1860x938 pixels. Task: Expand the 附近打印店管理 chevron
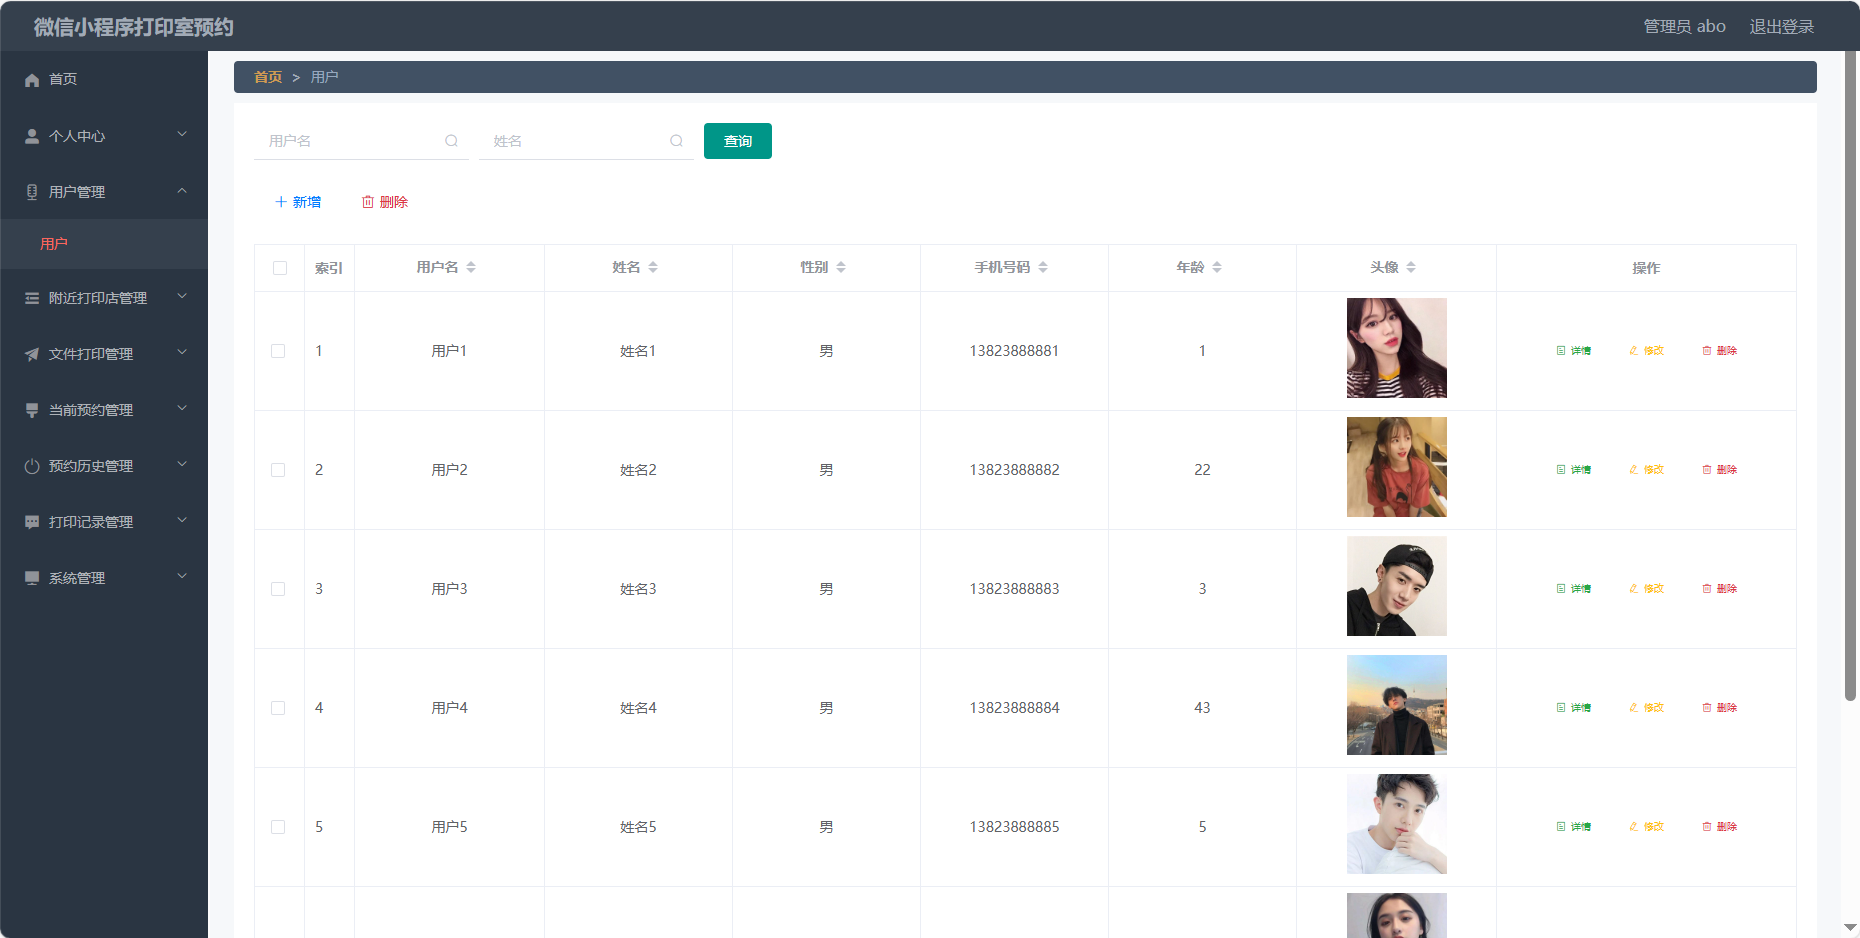click(182, 296)
